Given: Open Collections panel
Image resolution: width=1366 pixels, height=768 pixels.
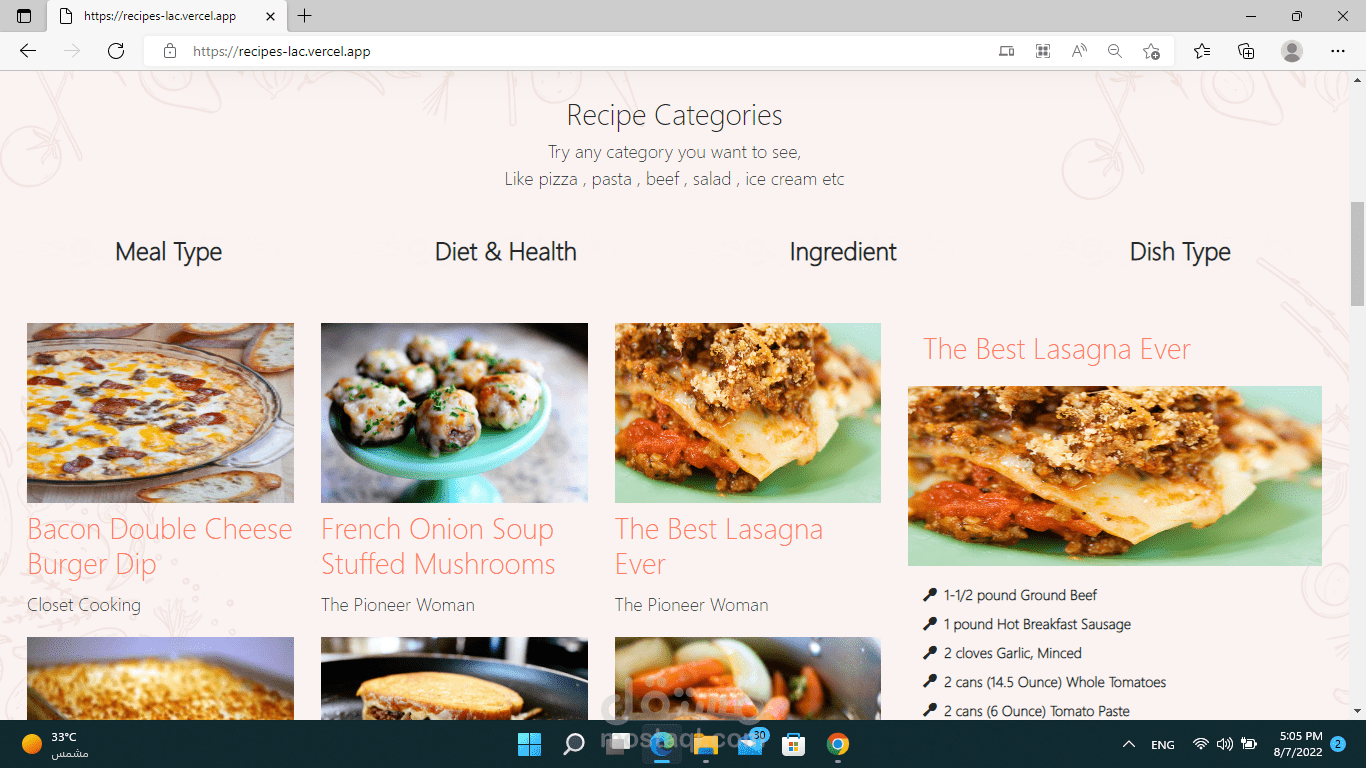Looking at the screenshot, I should pos(1246,51).
